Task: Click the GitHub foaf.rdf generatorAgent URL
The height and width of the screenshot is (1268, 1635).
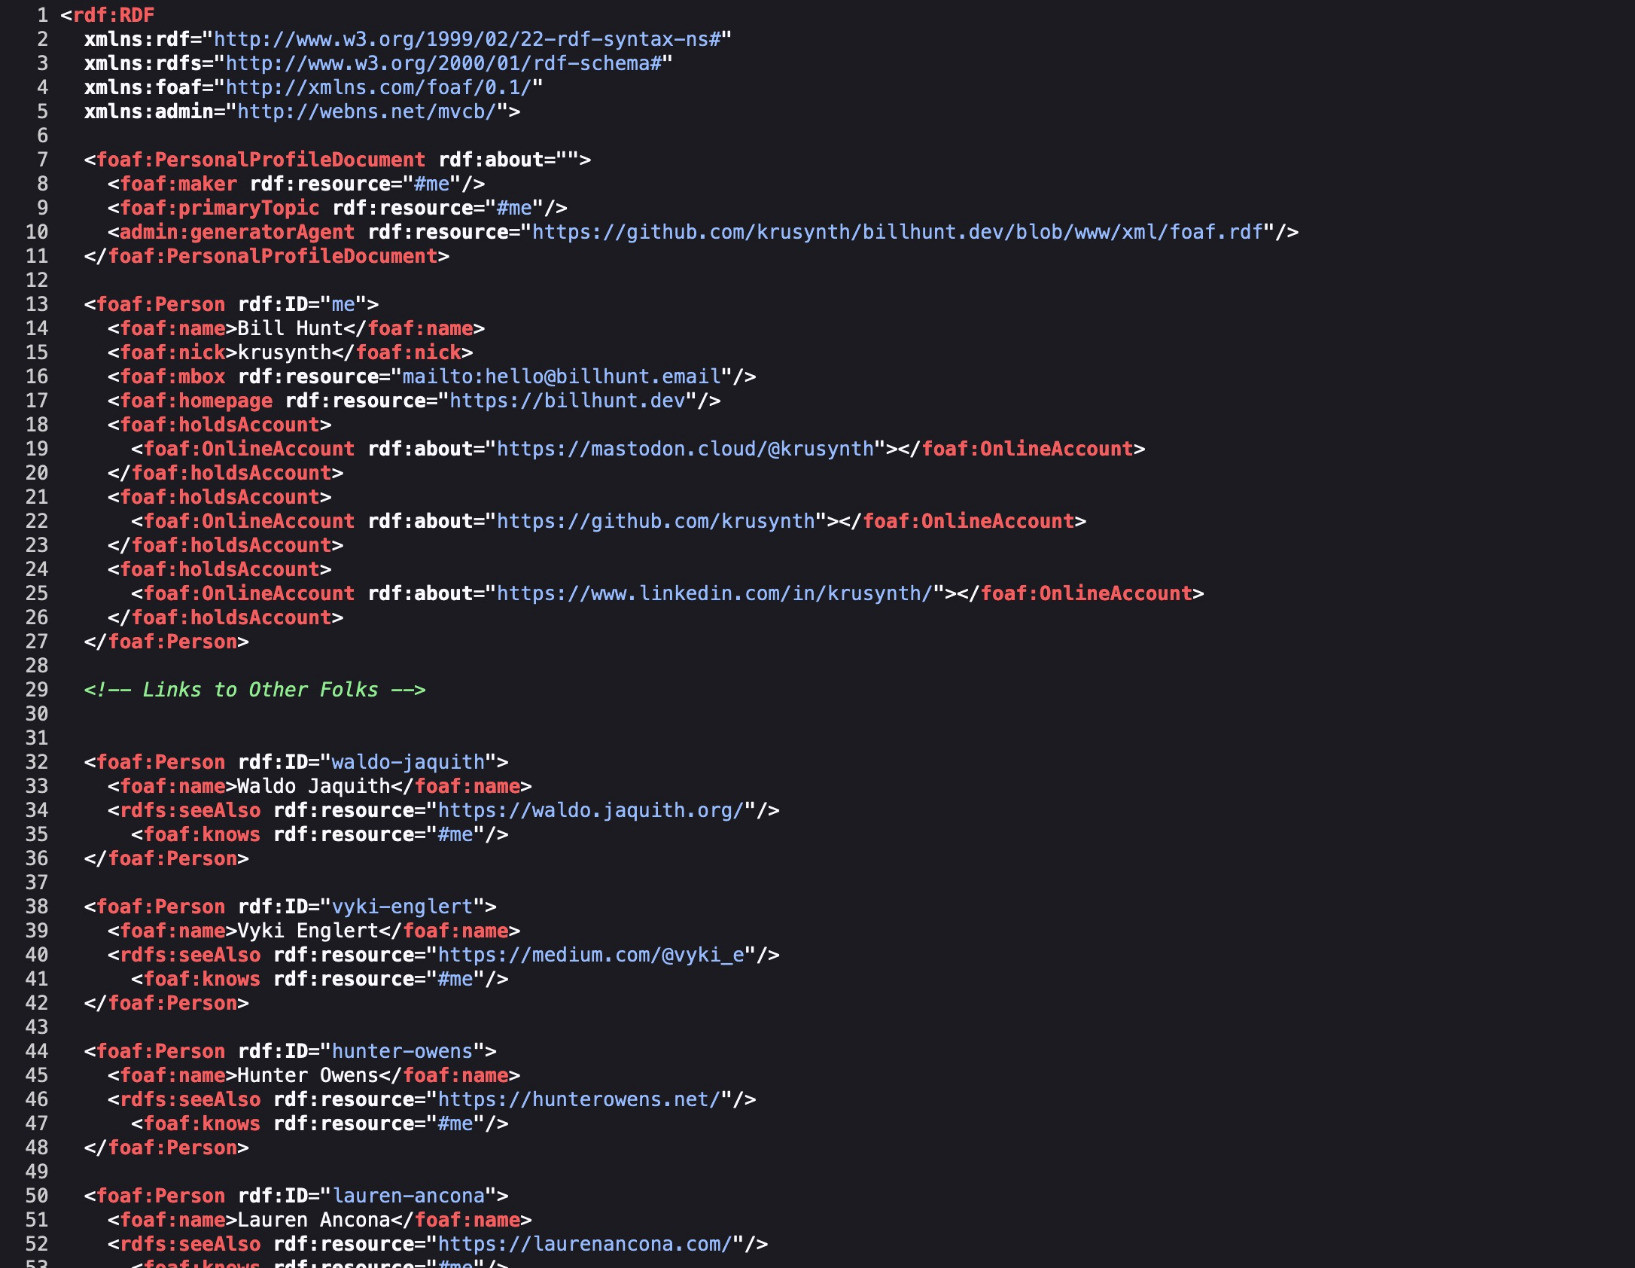Action: click(x=897, y=232)
